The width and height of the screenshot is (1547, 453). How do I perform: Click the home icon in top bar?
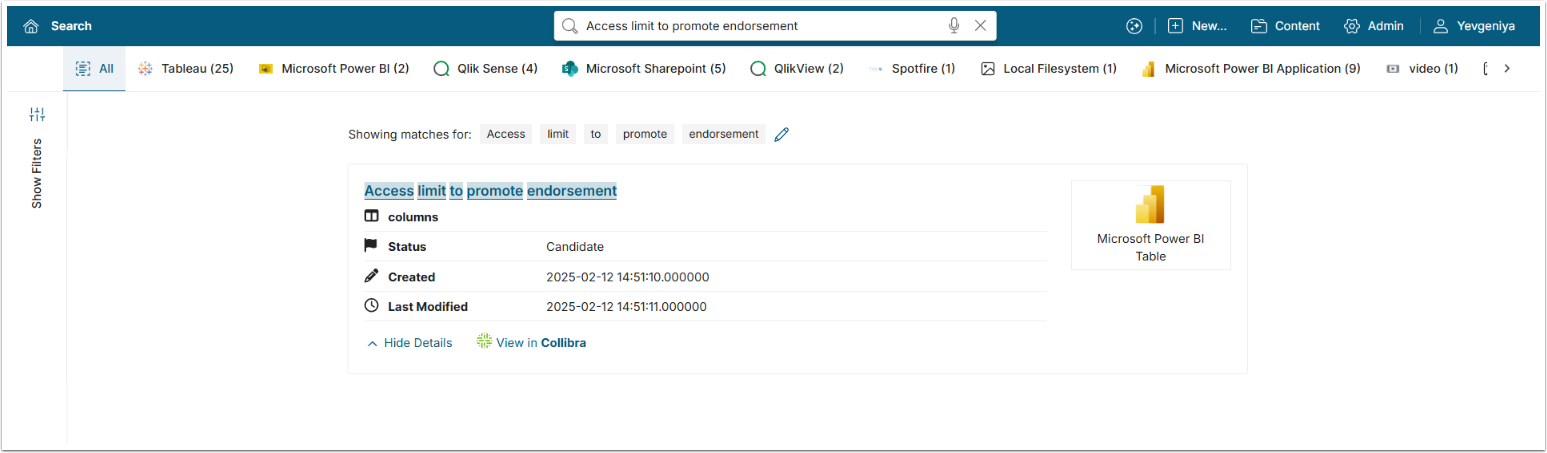click(31, 26)
